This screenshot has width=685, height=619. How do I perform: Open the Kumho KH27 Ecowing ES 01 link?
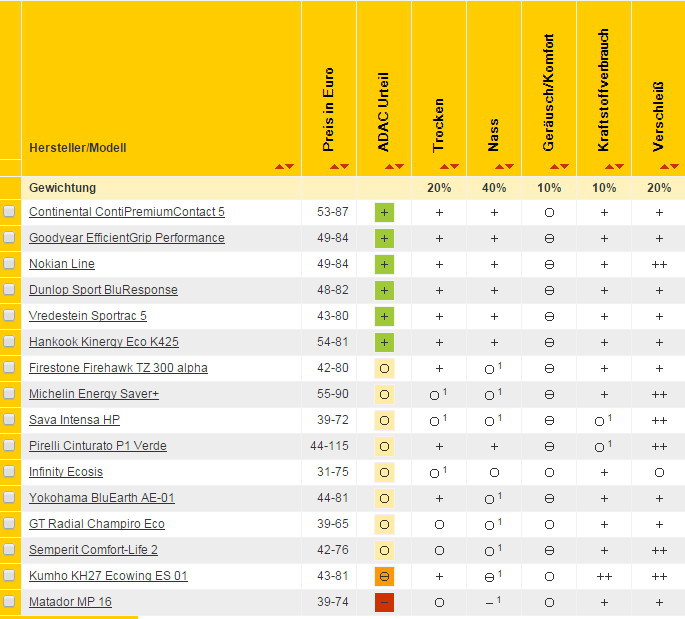[108, 576]
